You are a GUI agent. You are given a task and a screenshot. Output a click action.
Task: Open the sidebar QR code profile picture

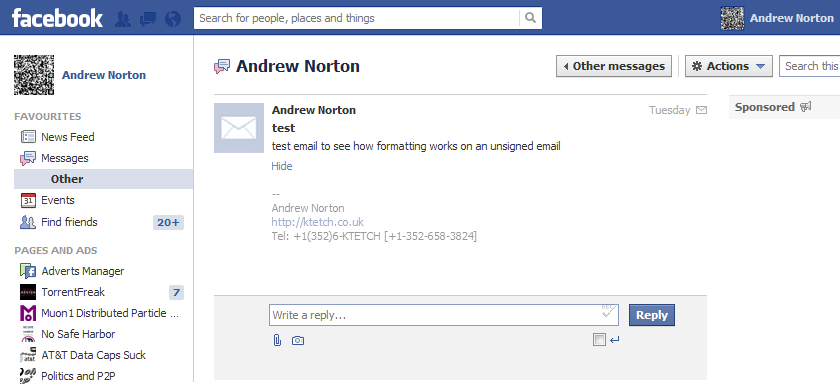point(34,75)
